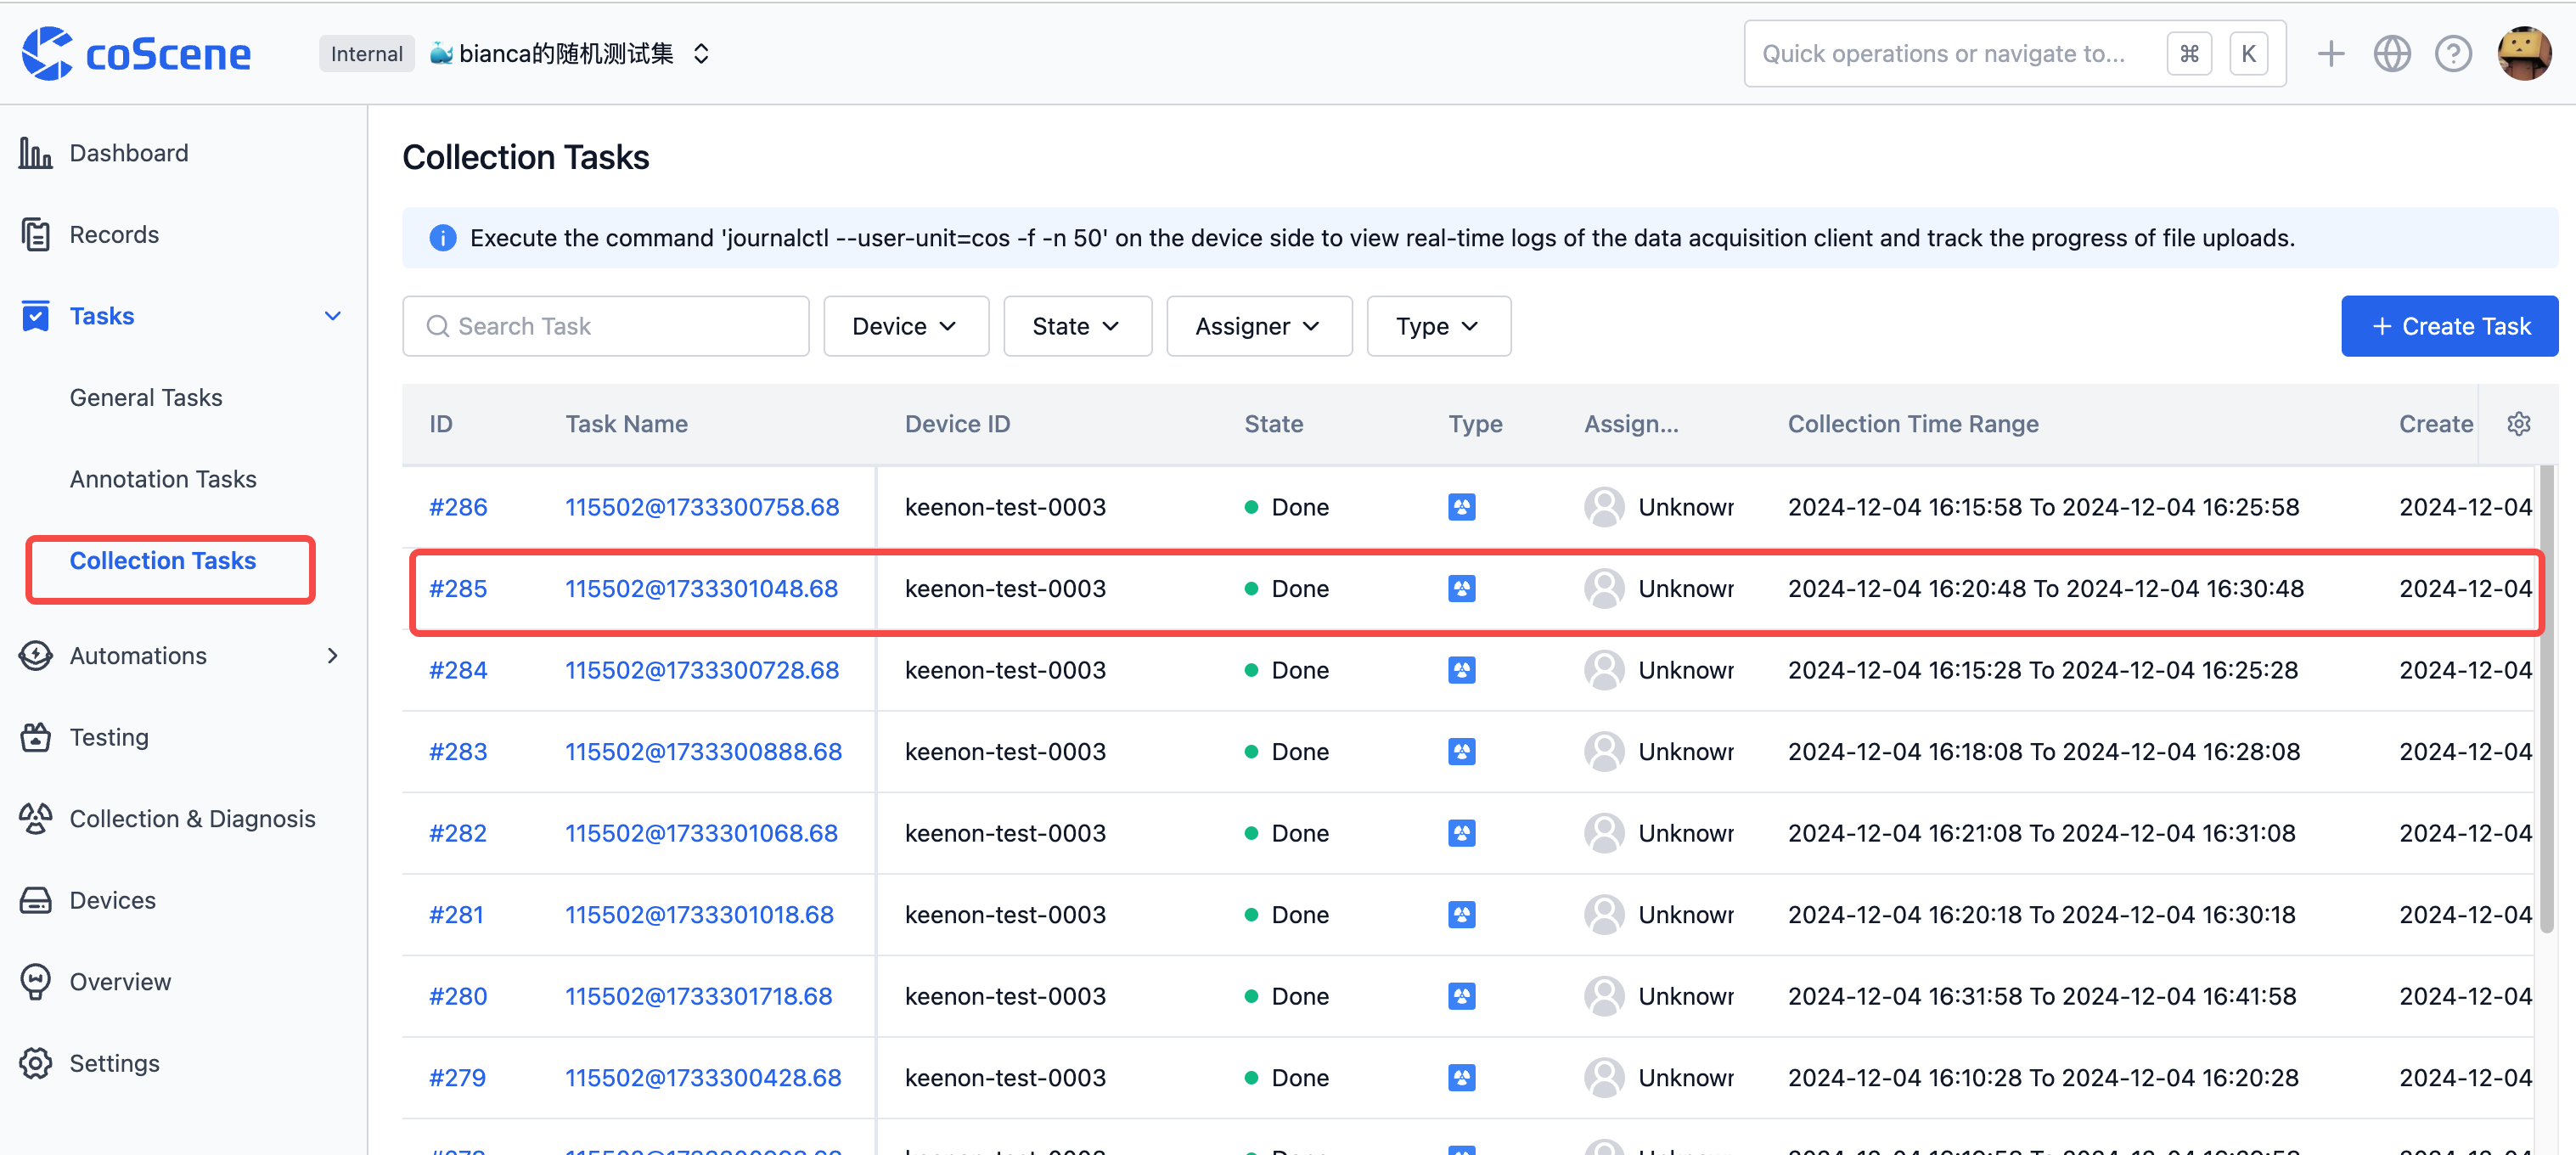Click the Collection Time Range column header
Screen dimensions: 2576x1155
(1913, 424)
